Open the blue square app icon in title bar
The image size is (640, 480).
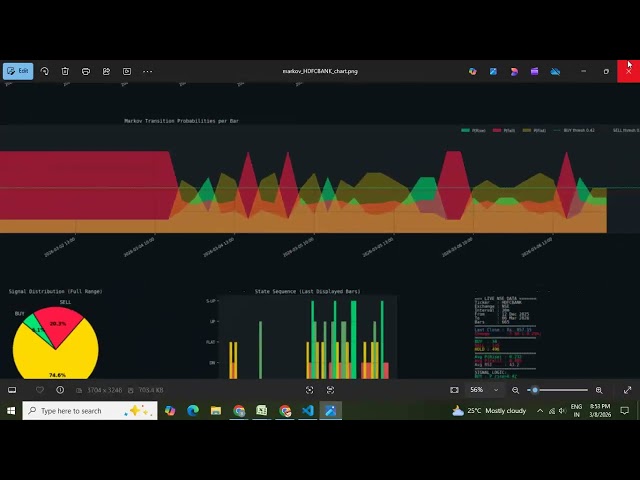tap(493, 71)
